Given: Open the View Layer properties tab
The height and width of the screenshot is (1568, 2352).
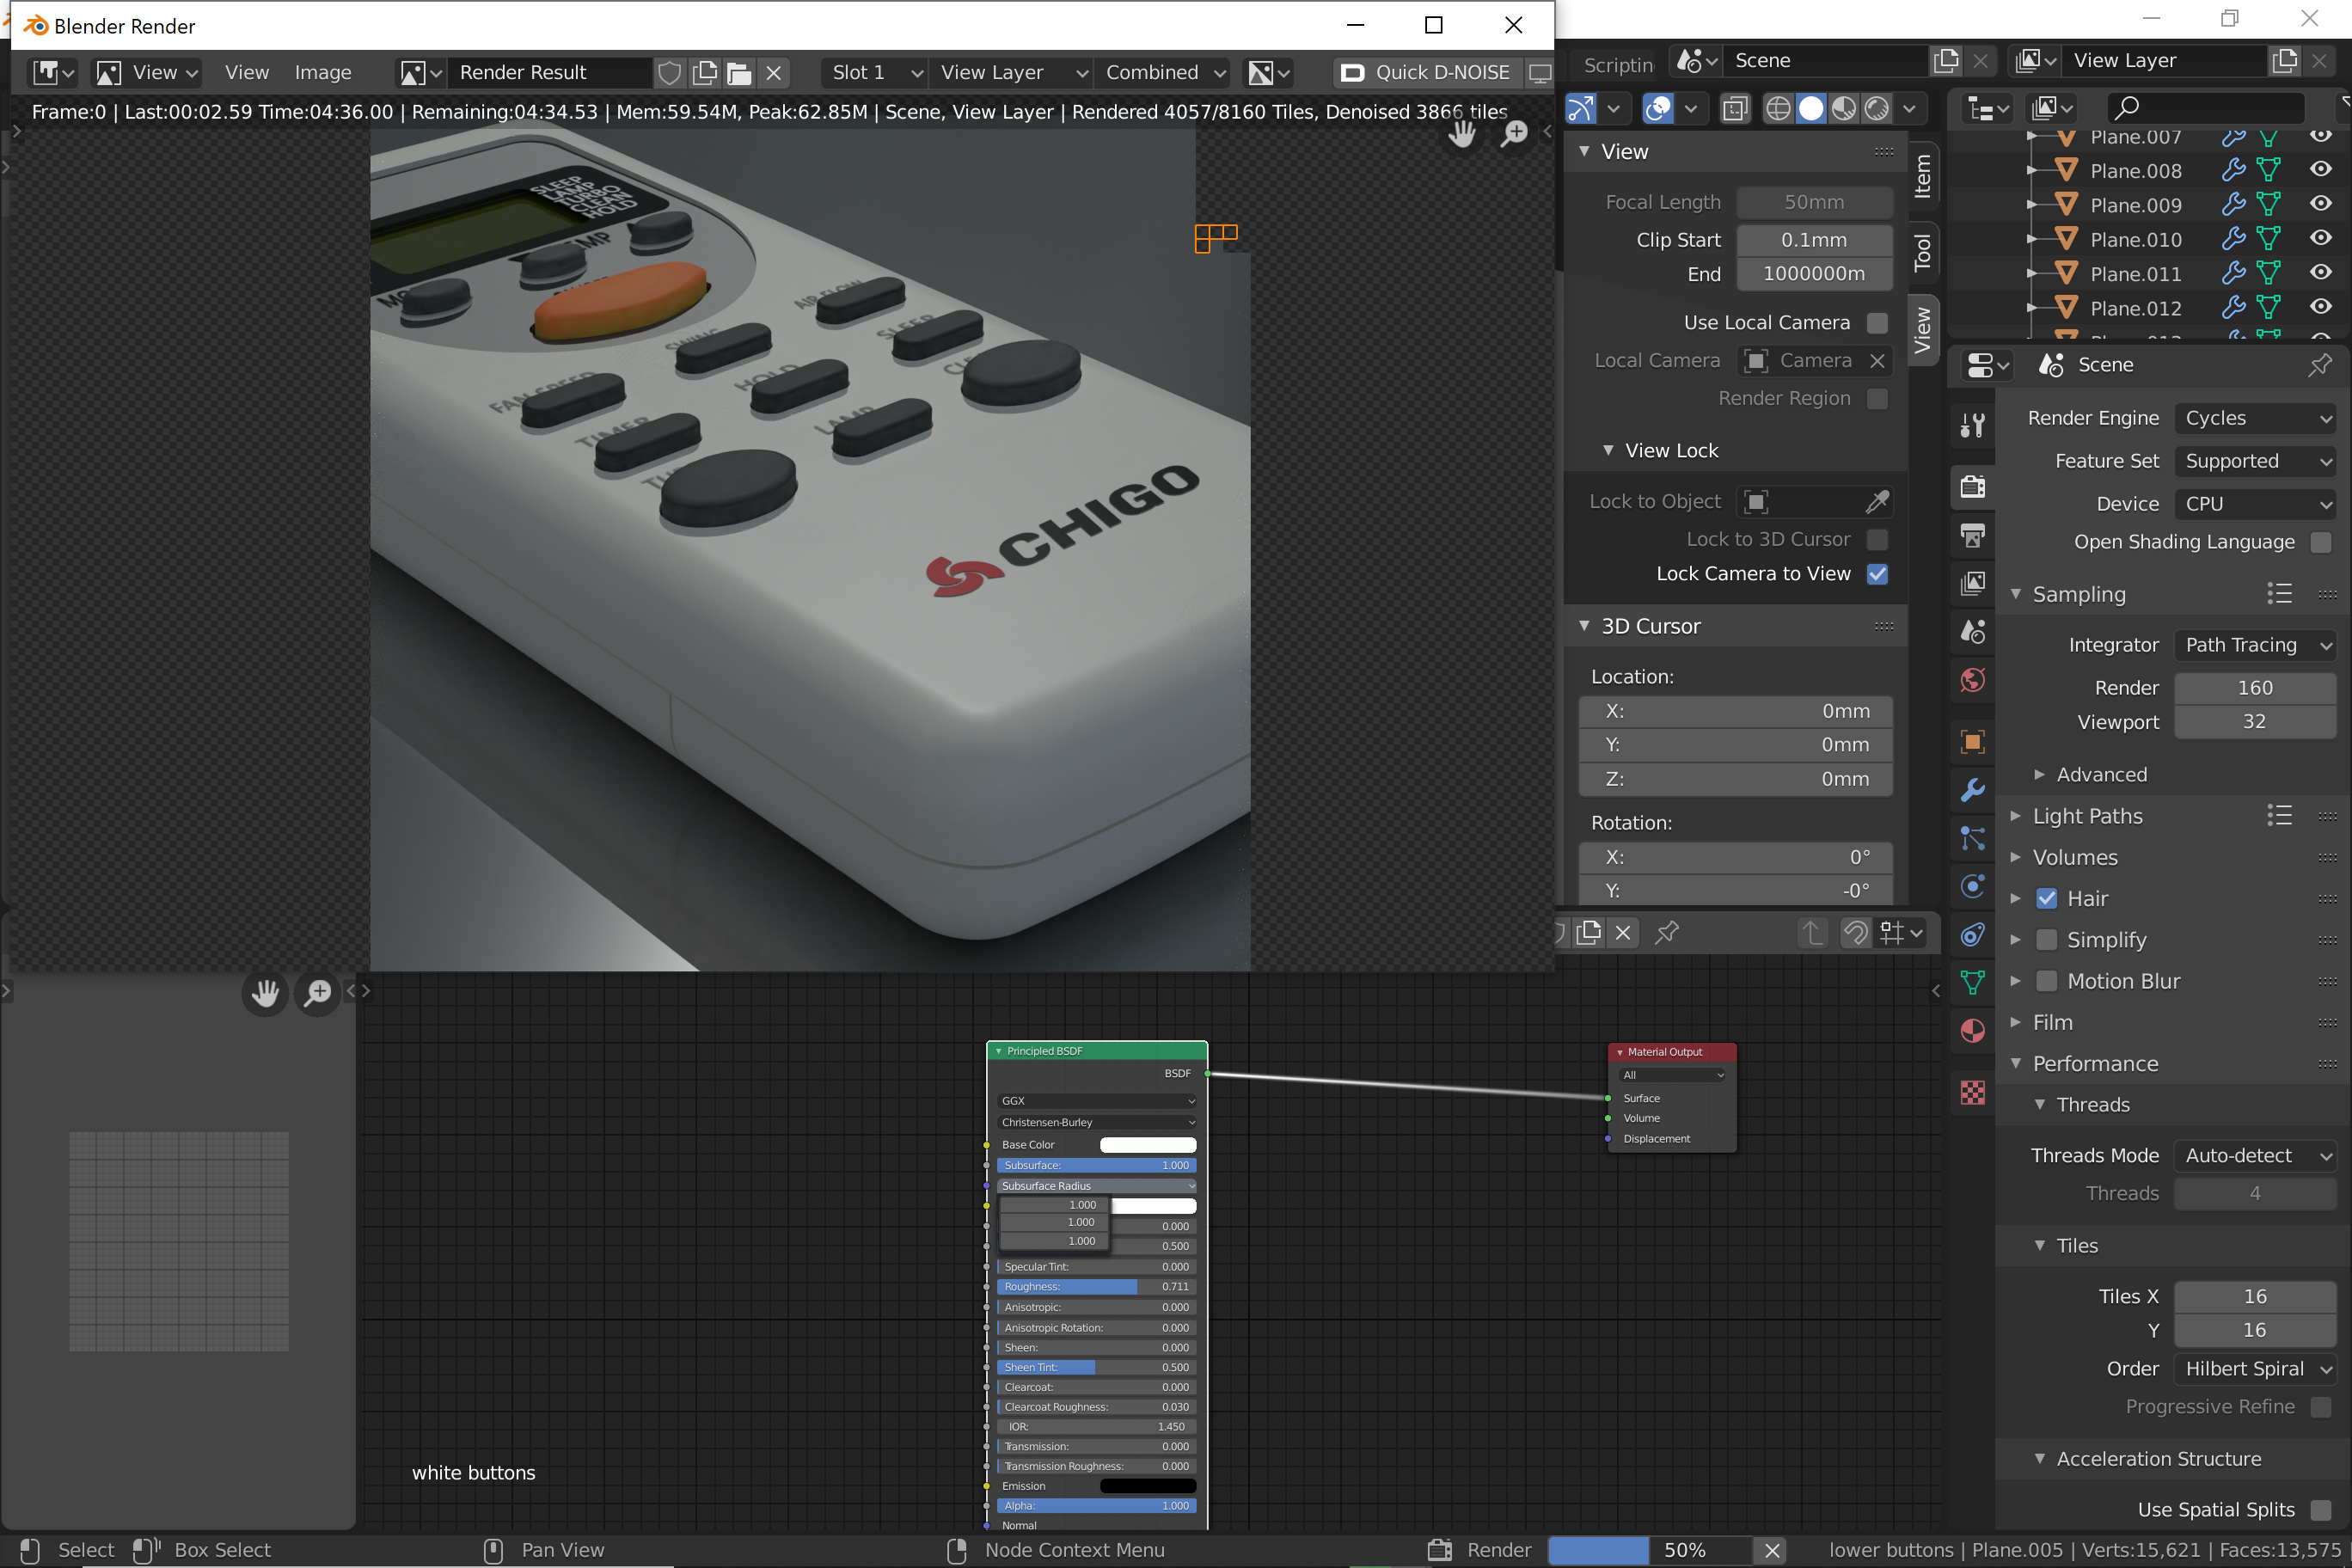Looking at the screenshot, I should click(x=1972, y=583).
